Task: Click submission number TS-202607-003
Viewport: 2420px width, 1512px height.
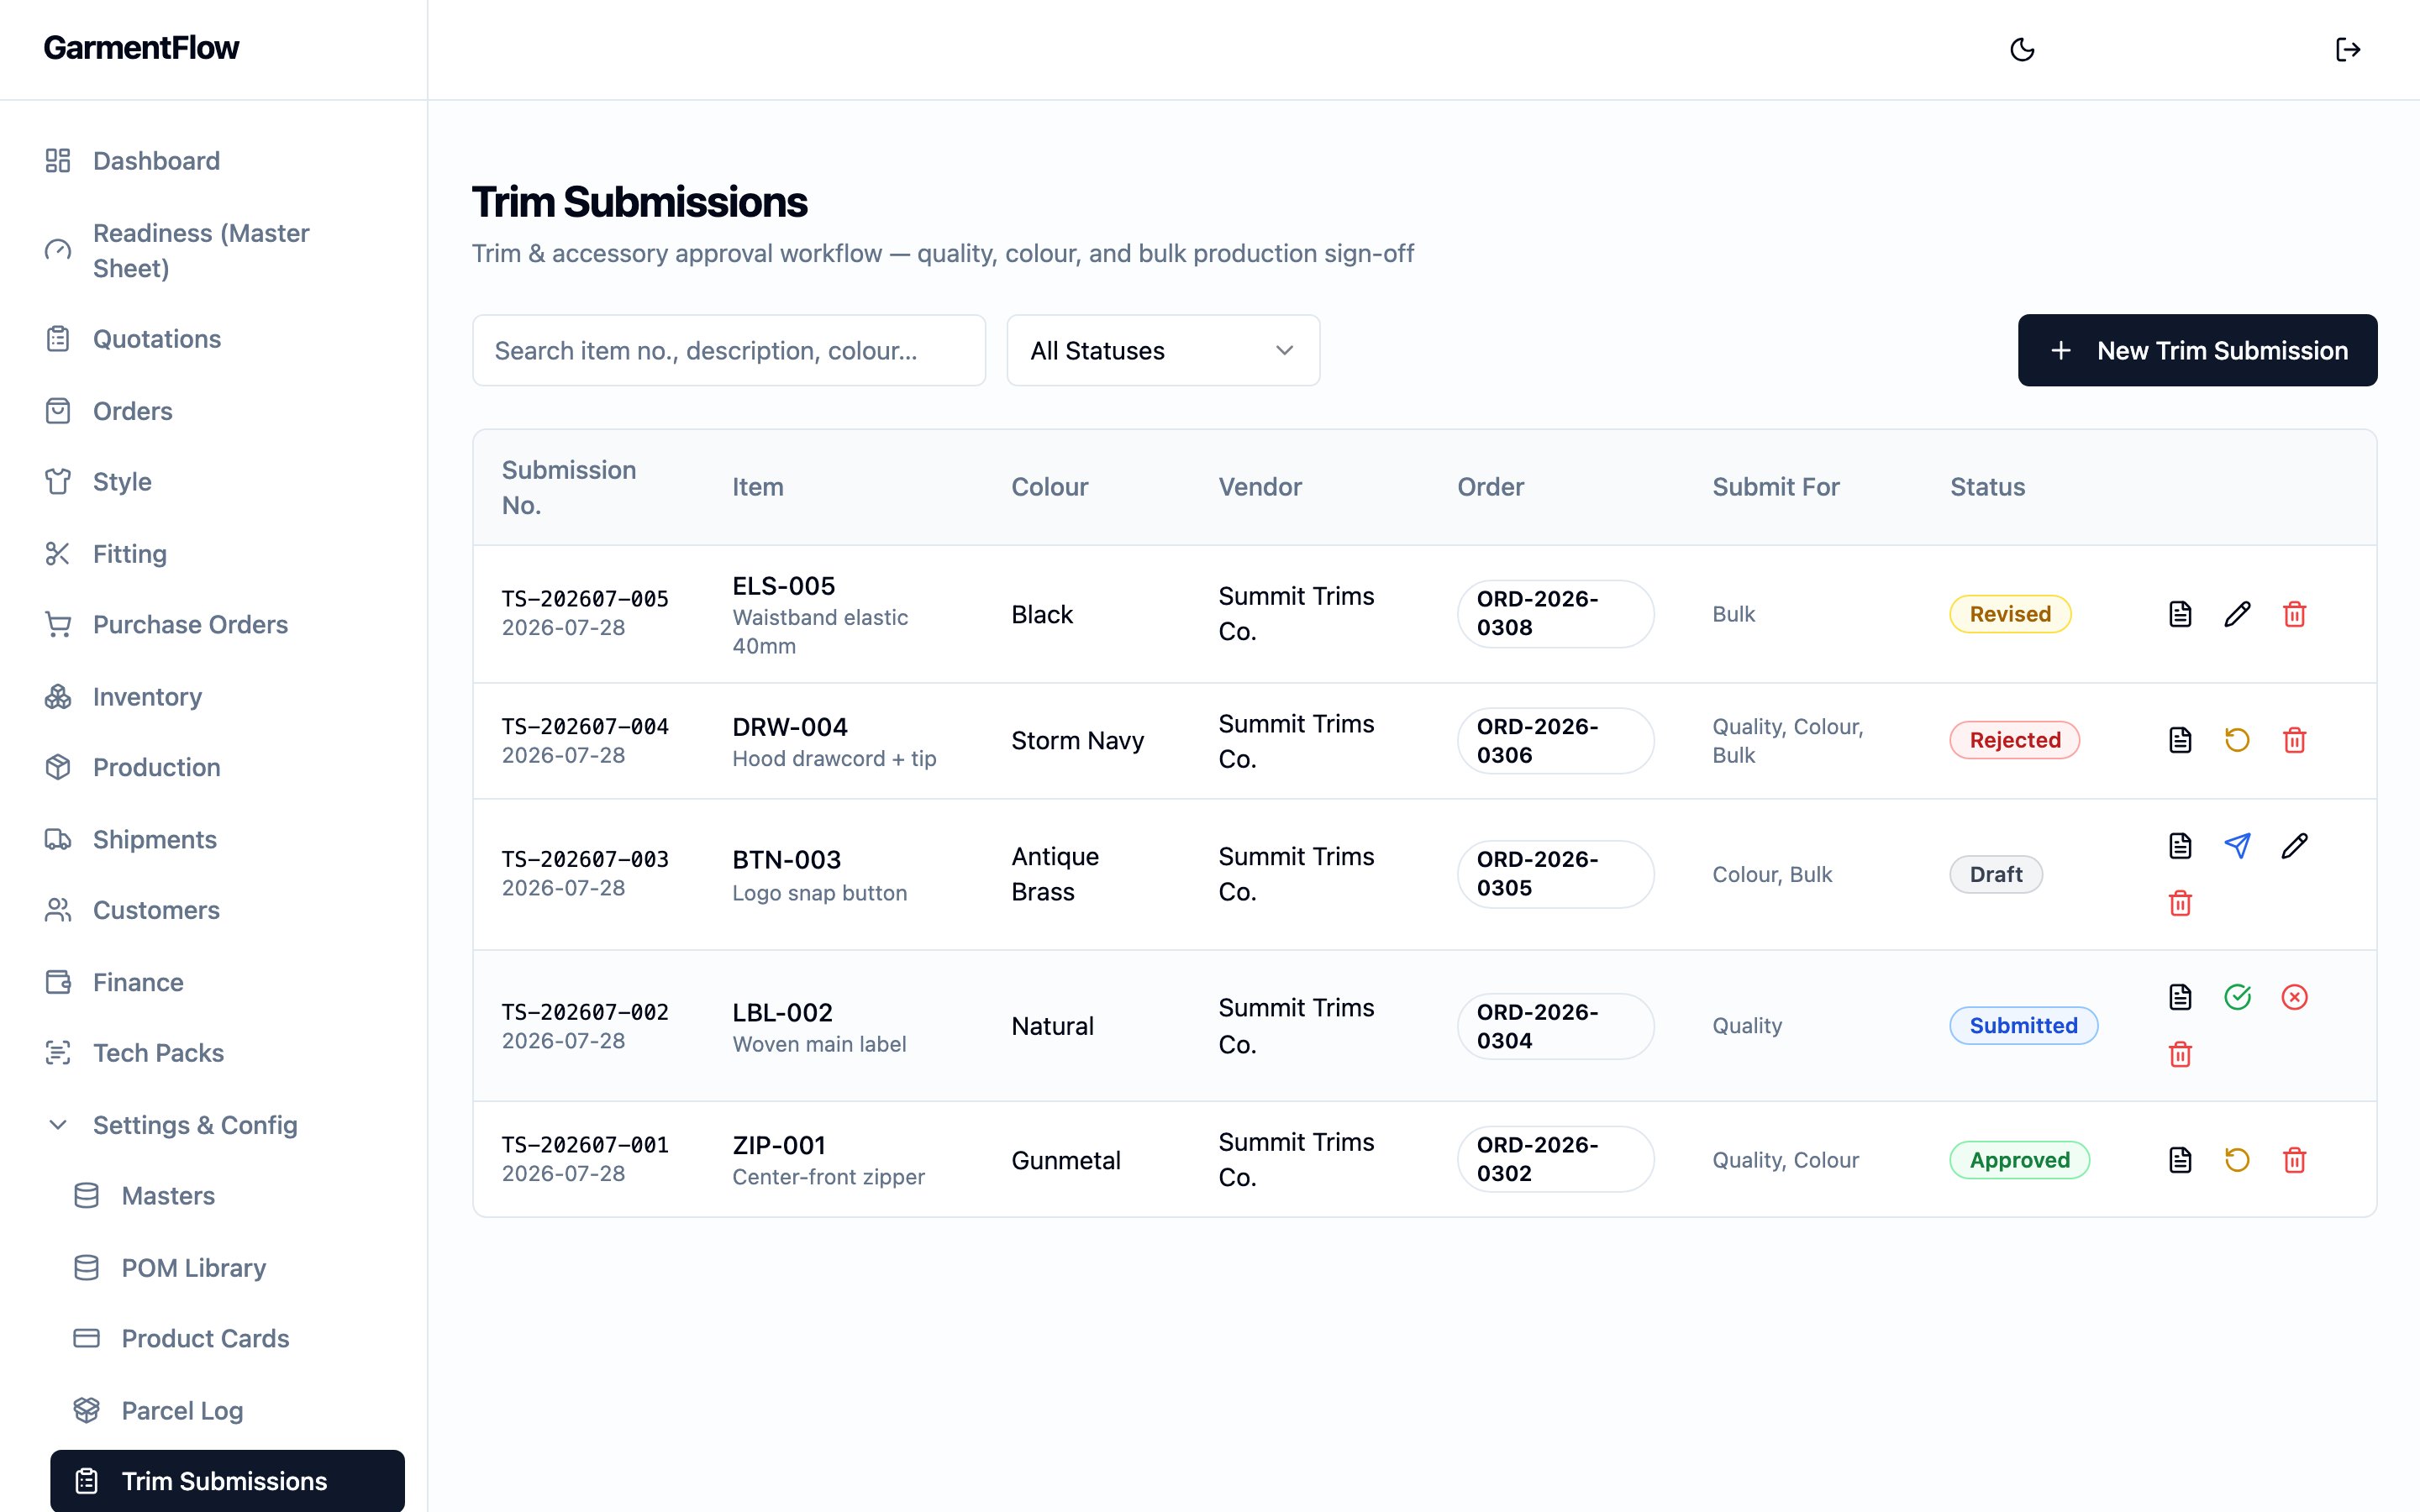Action: [x=585, y=859]
